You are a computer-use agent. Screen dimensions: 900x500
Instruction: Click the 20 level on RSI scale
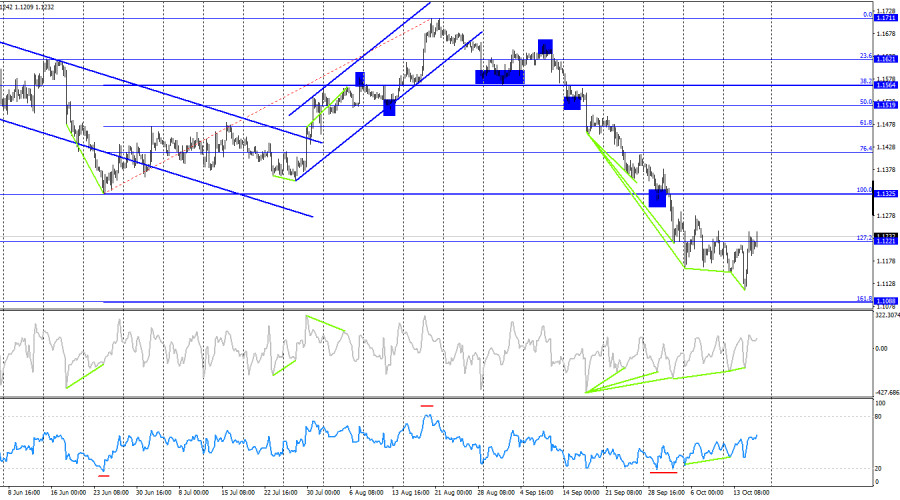(878, 469)
